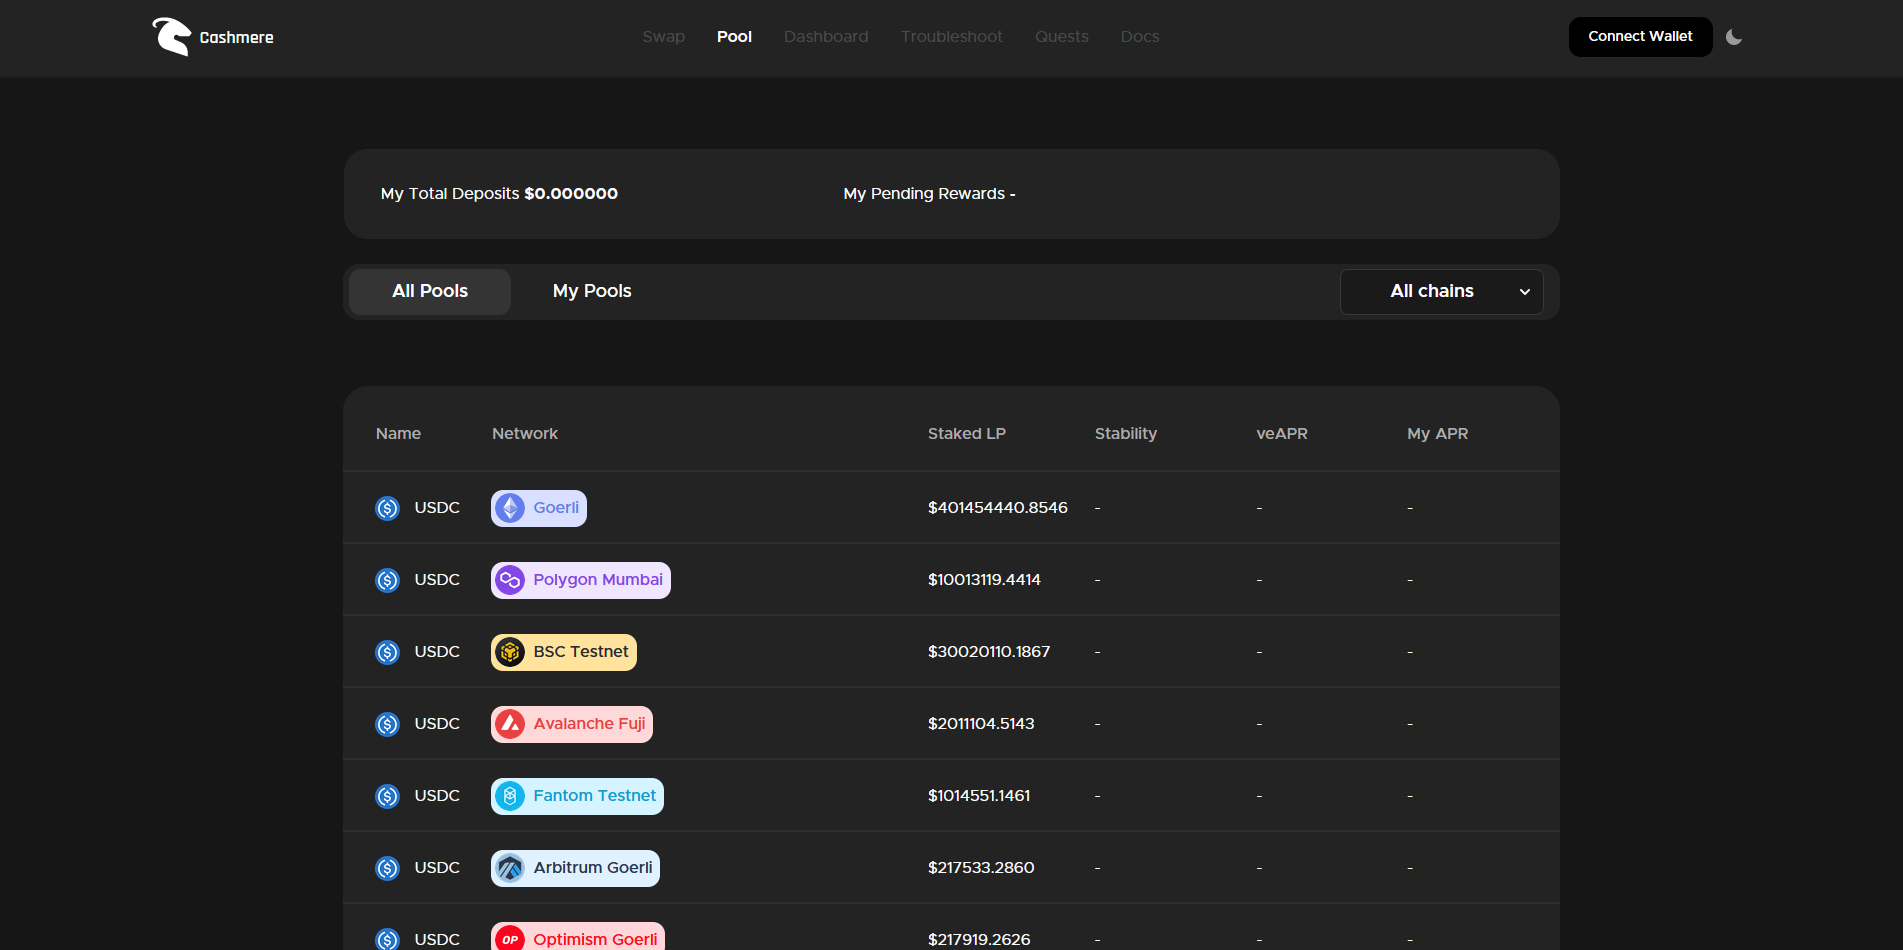Click the Avalanche Fuji network icon

pyautogui.click(x=510, y=724)
